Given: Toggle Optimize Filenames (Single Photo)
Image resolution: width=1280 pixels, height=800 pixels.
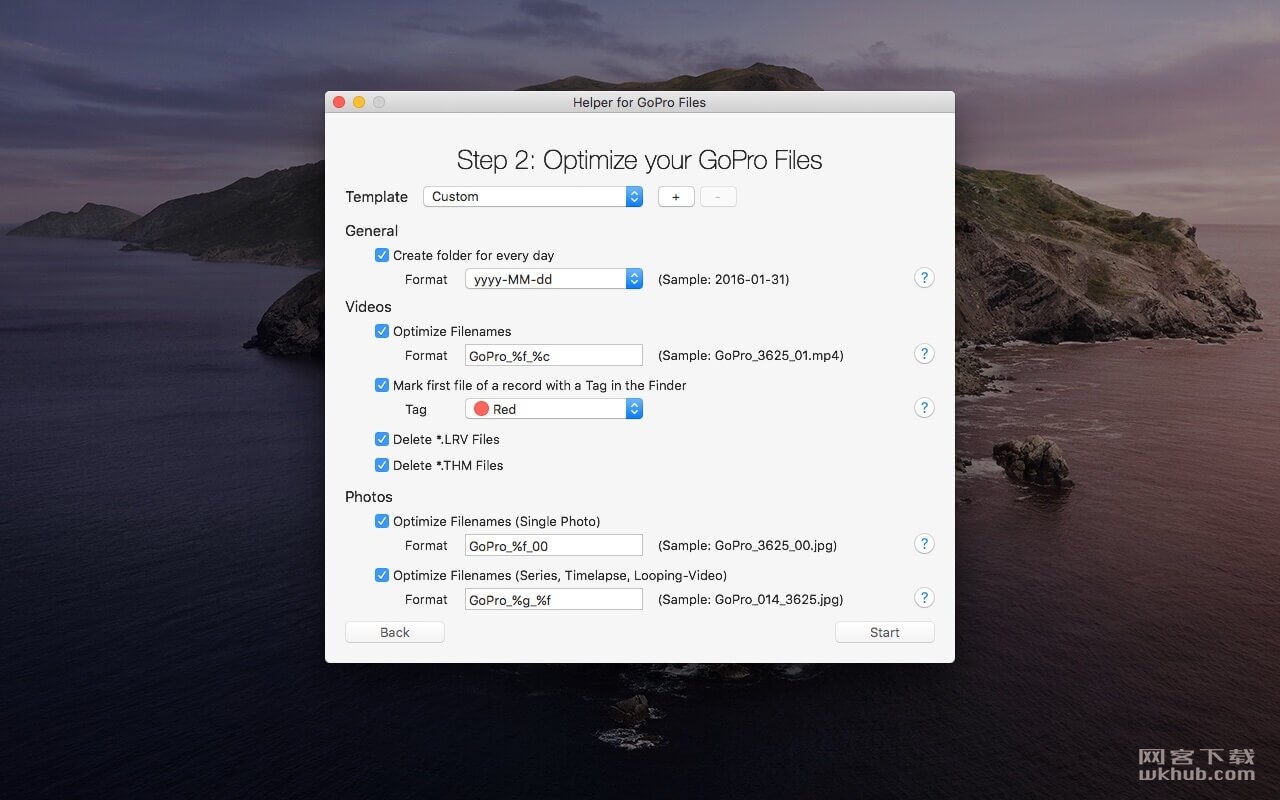Looking at the screenshot, I should [382, 521].
